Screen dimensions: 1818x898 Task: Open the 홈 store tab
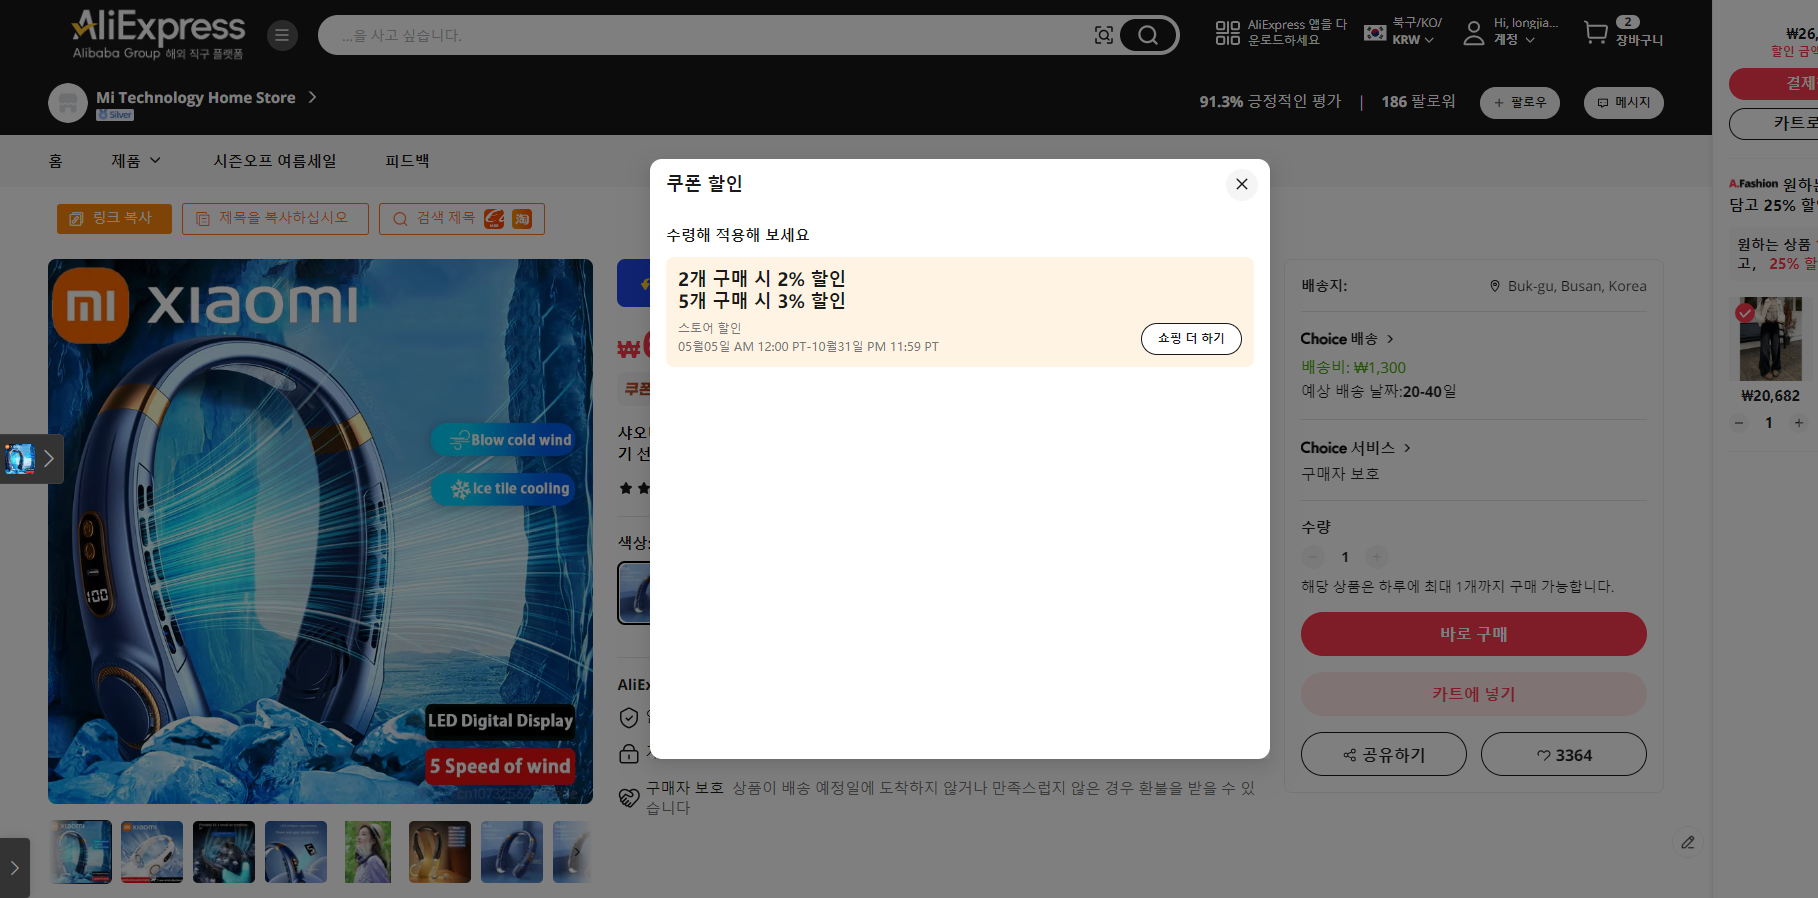(x=55, y=161)
